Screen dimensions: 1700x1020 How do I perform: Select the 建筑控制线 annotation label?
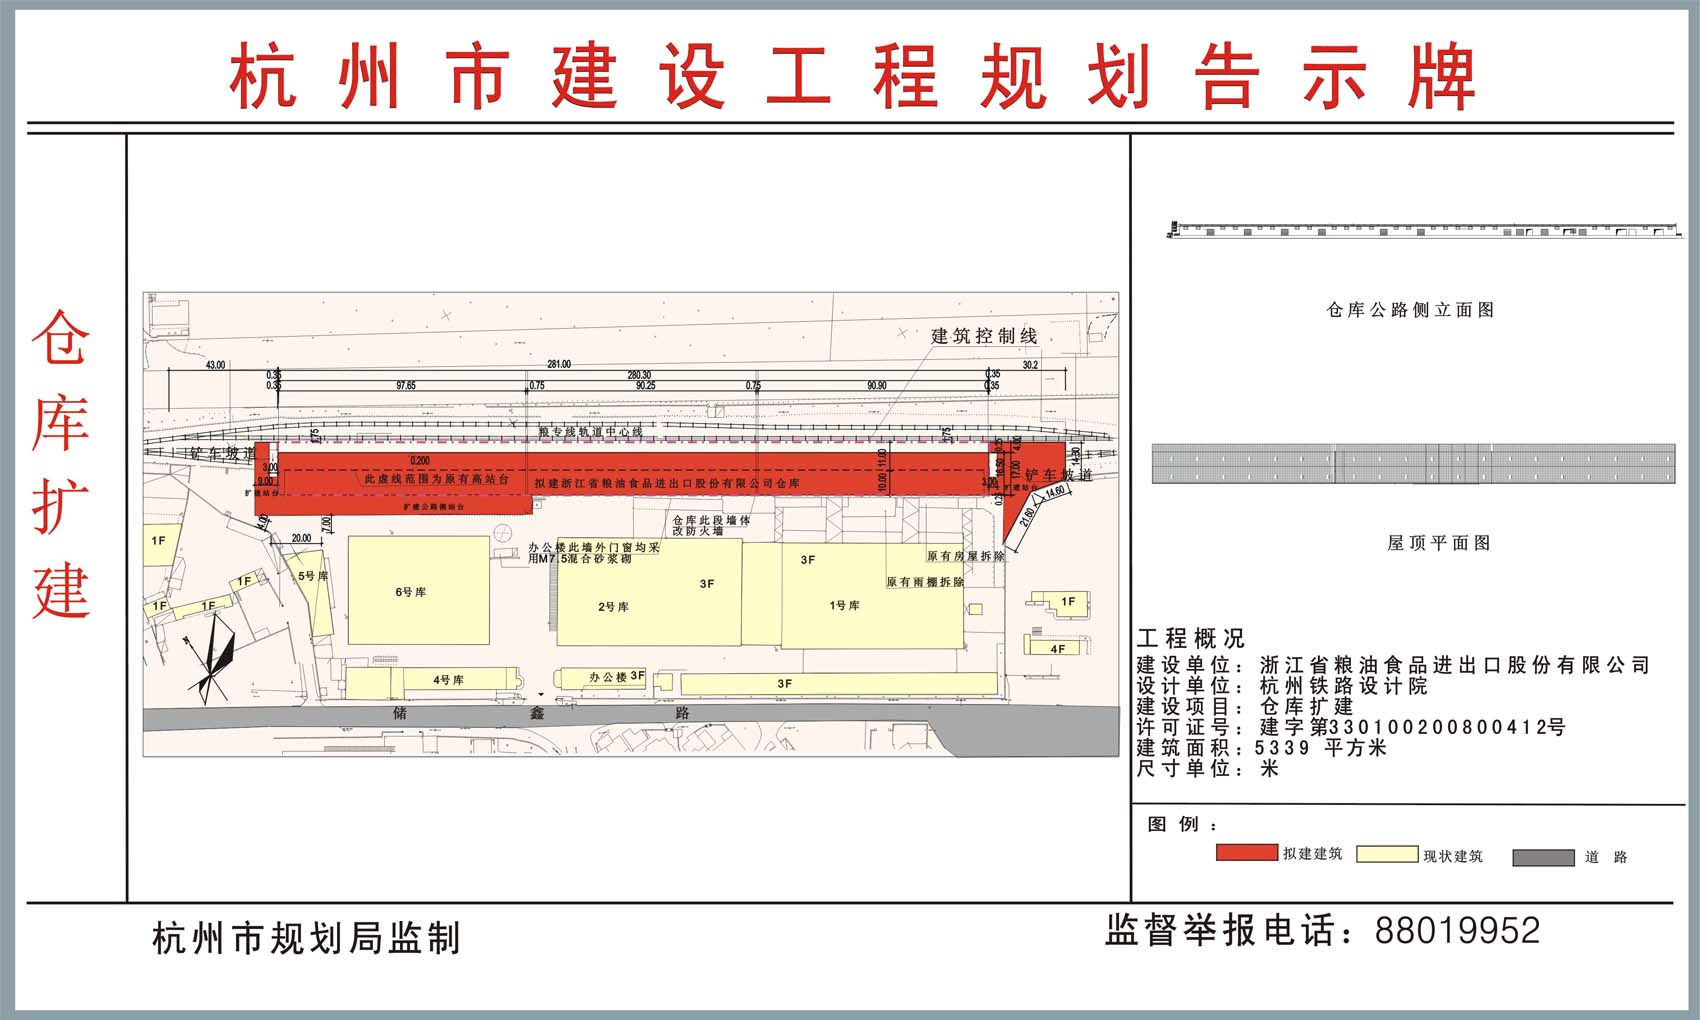click(984, 336)
